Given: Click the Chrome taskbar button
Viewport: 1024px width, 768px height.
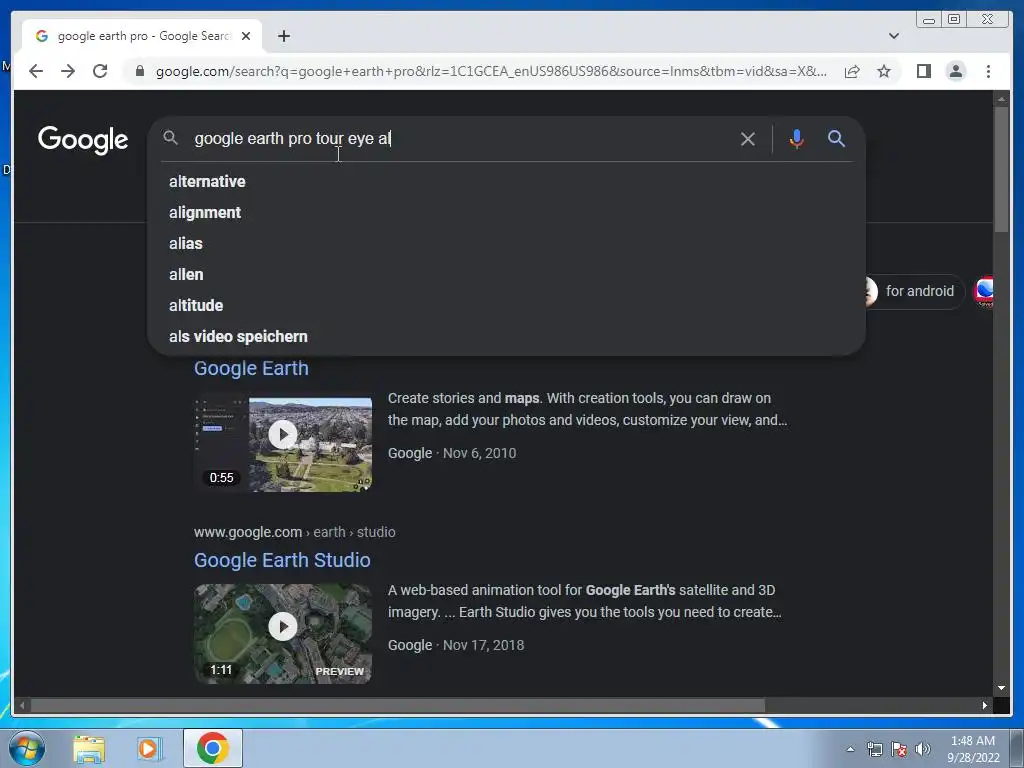Looking at the screenshot, I should point(213,748).
